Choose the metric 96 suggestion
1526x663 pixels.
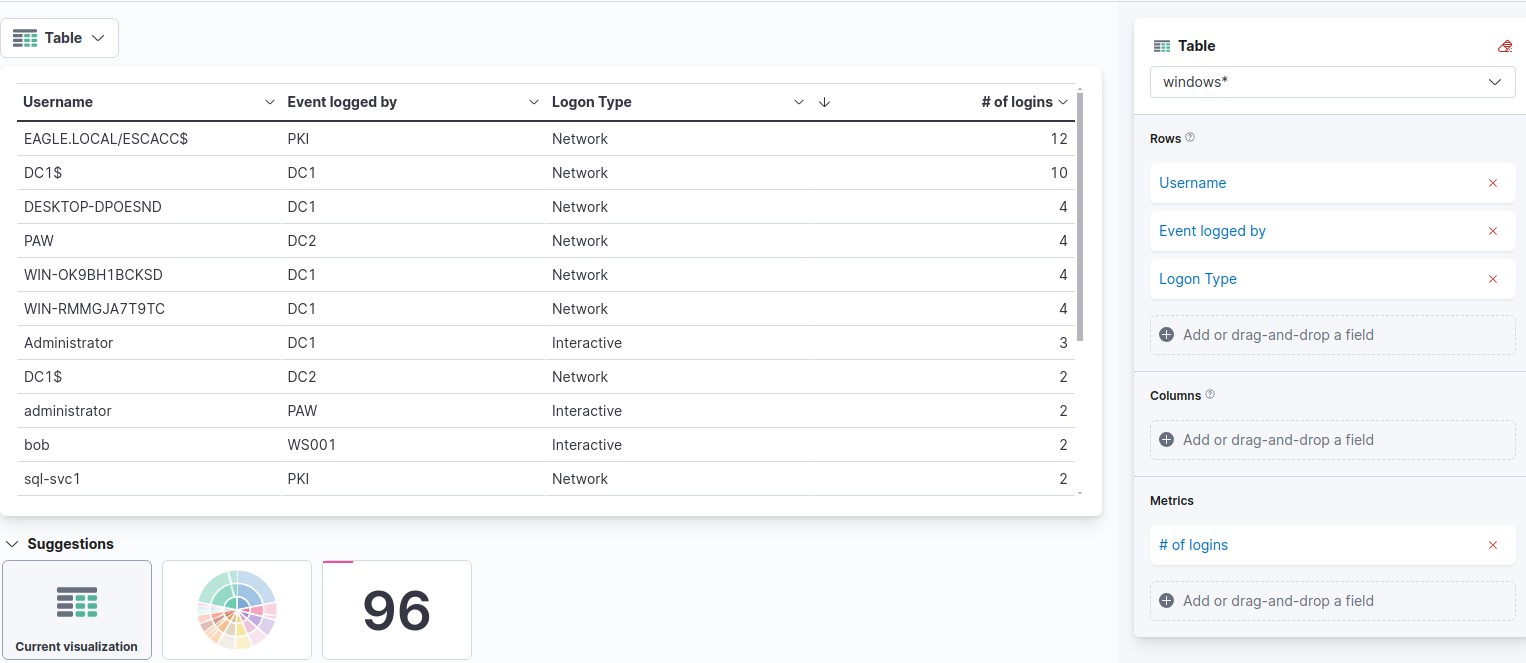pos(397,610)
